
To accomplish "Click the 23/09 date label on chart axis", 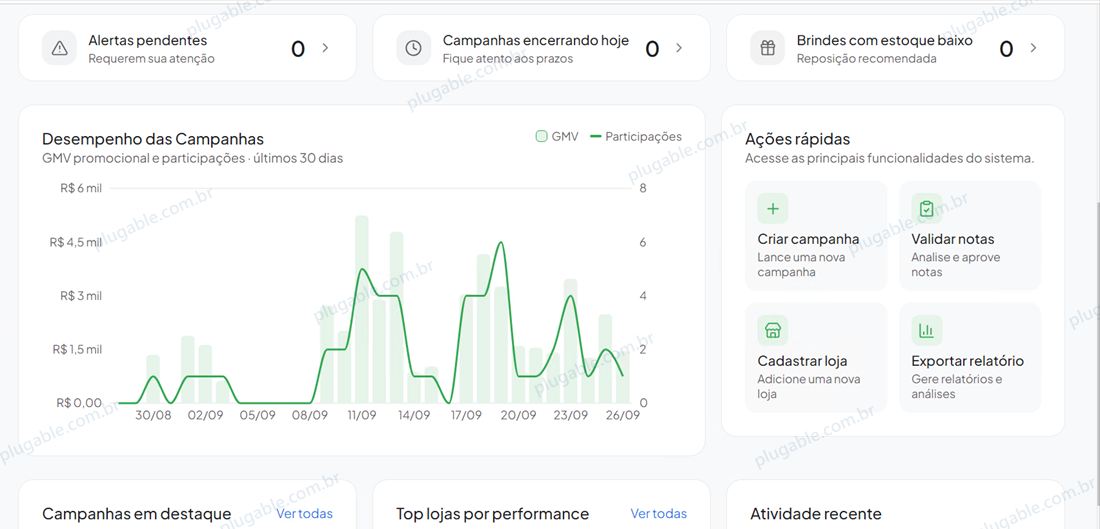I will point(570,415).
